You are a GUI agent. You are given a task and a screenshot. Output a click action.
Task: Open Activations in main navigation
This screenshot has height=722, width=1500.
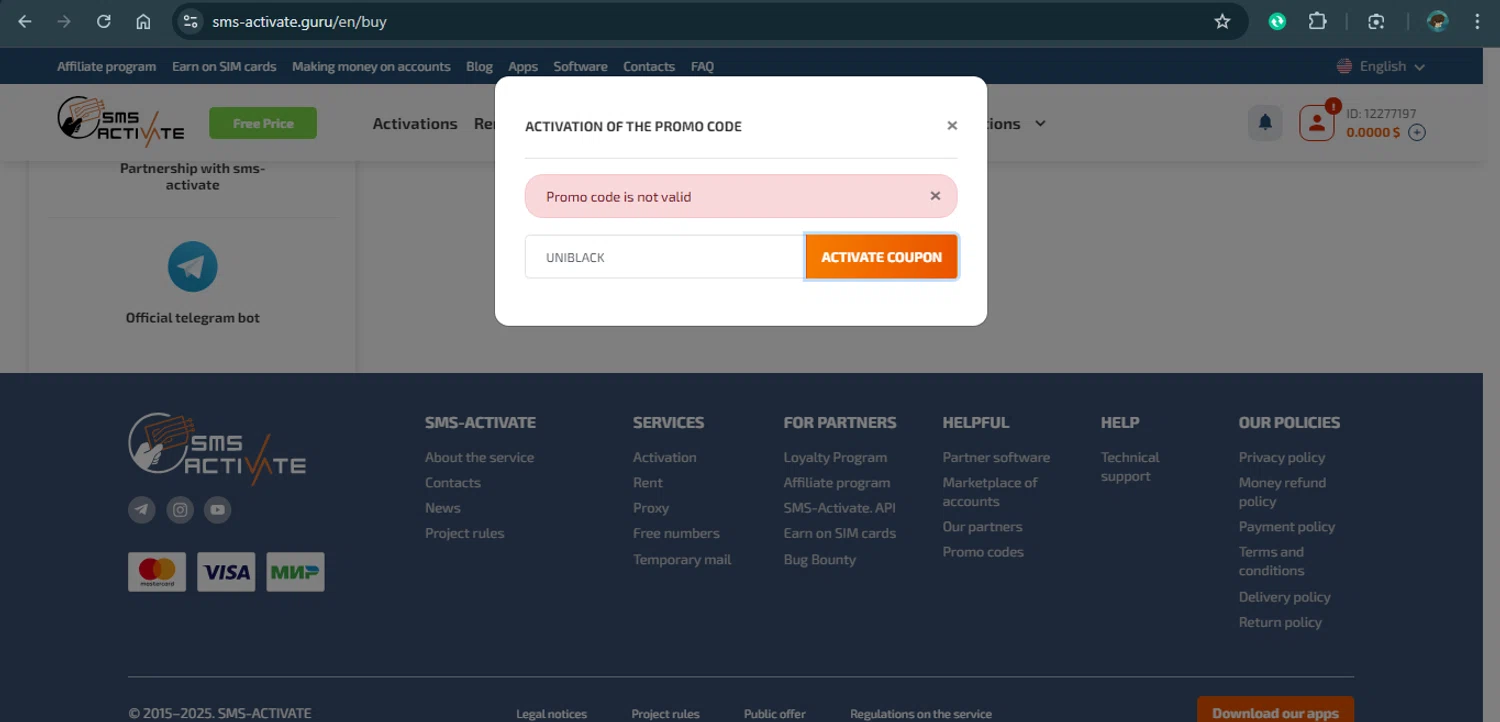pos(415,124)
